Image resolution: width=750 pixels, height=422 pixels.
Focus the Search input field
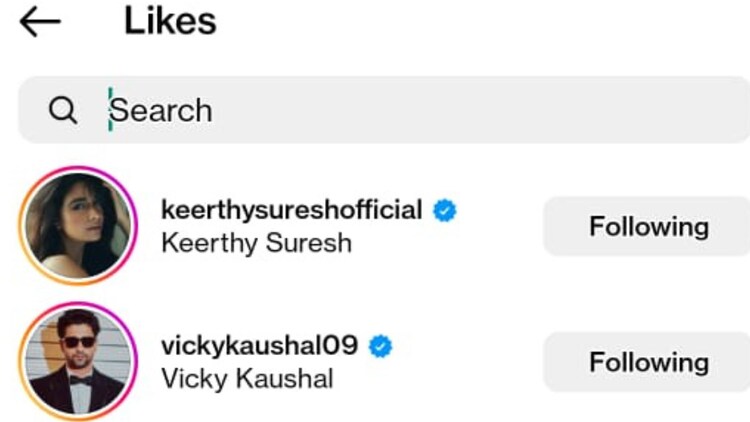tap(400, 110)
